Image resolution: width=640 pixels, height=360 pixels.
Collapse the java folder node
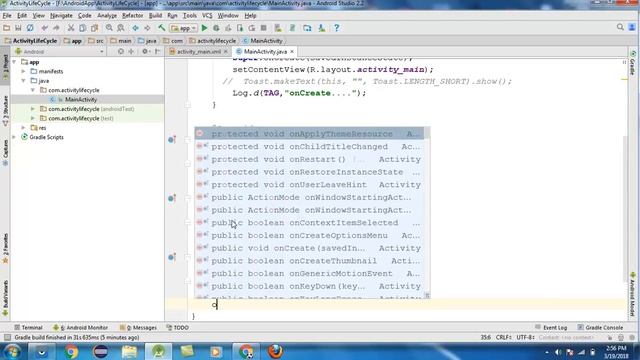(x=24, y=81)
